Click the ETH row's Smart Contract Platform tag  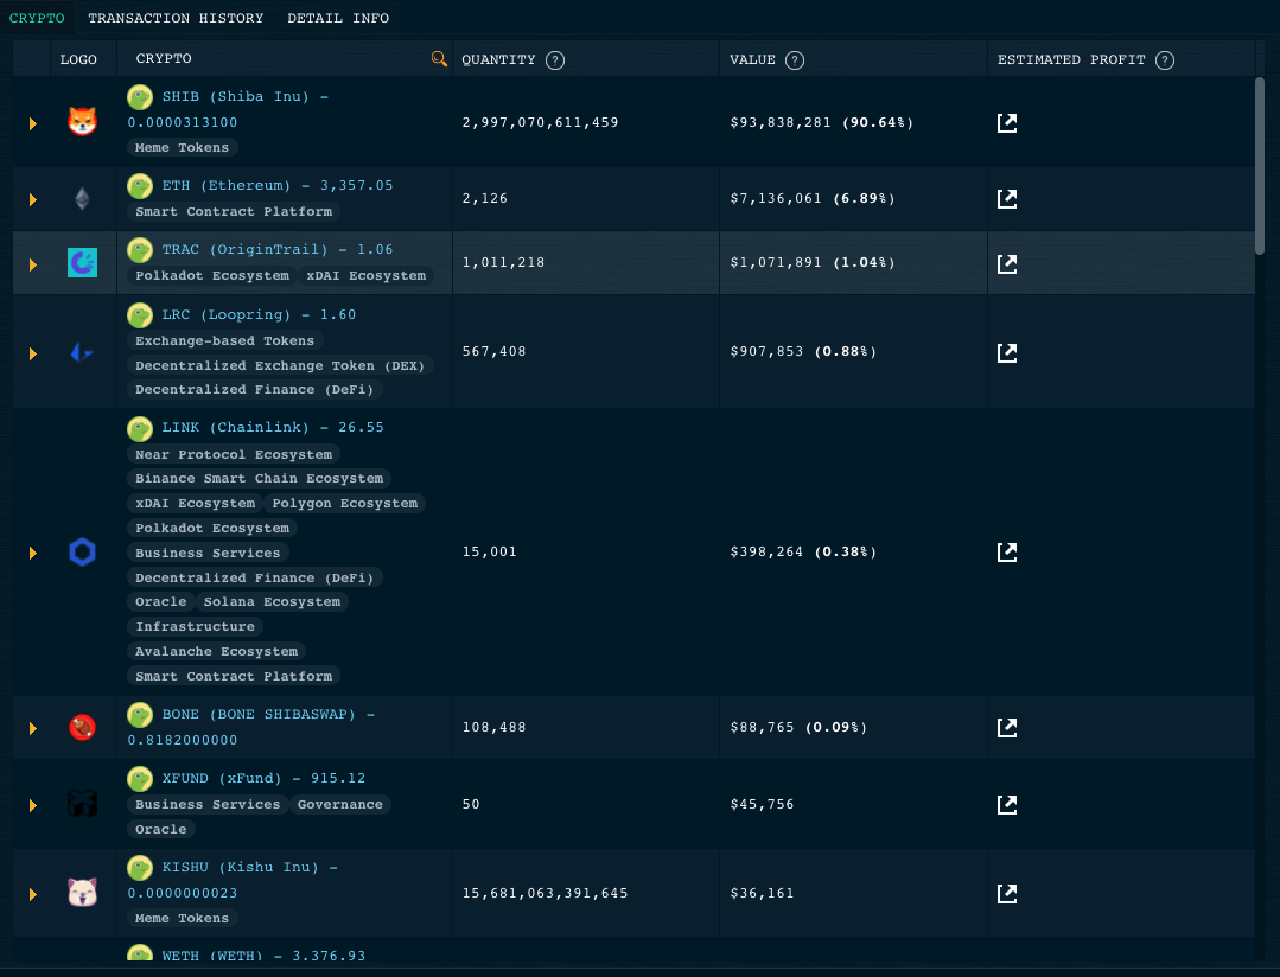(233, 212)
